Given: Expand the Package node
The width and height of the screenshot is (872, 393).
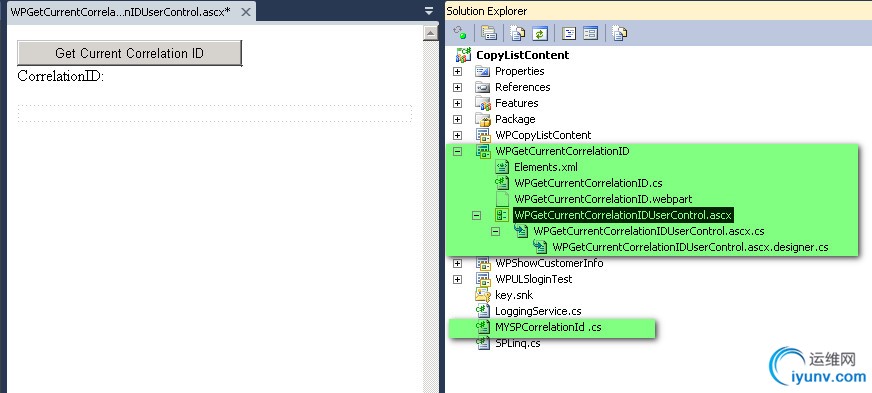Looking at the screenshot, I should (457, 120).
